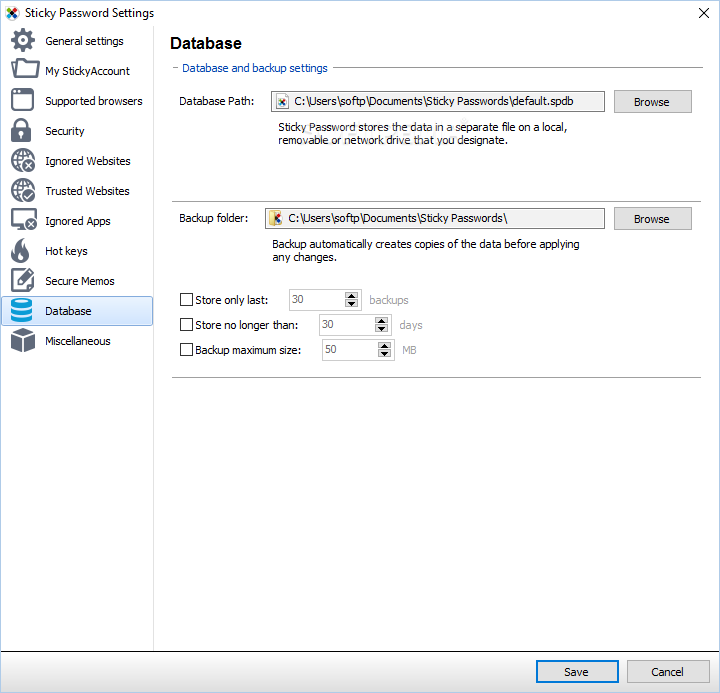Screen dimensions: 720x693
Task: Select the Database sidebar entry
Action: pyautogui.click(x=77, y=311)
